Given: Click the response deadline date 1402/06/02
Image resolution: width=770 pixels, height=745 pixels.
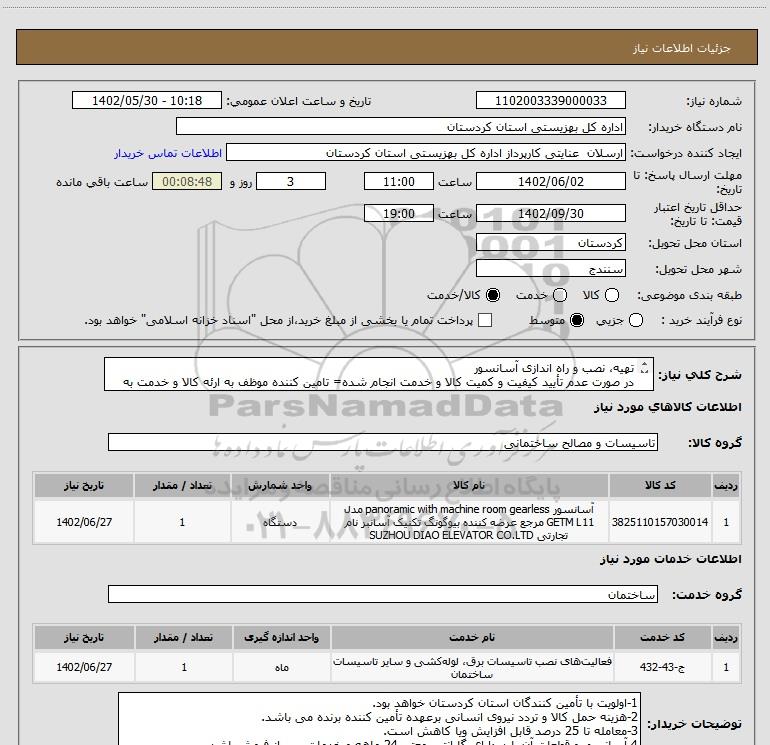Looking at the screenshot, I should pos(550,182).
